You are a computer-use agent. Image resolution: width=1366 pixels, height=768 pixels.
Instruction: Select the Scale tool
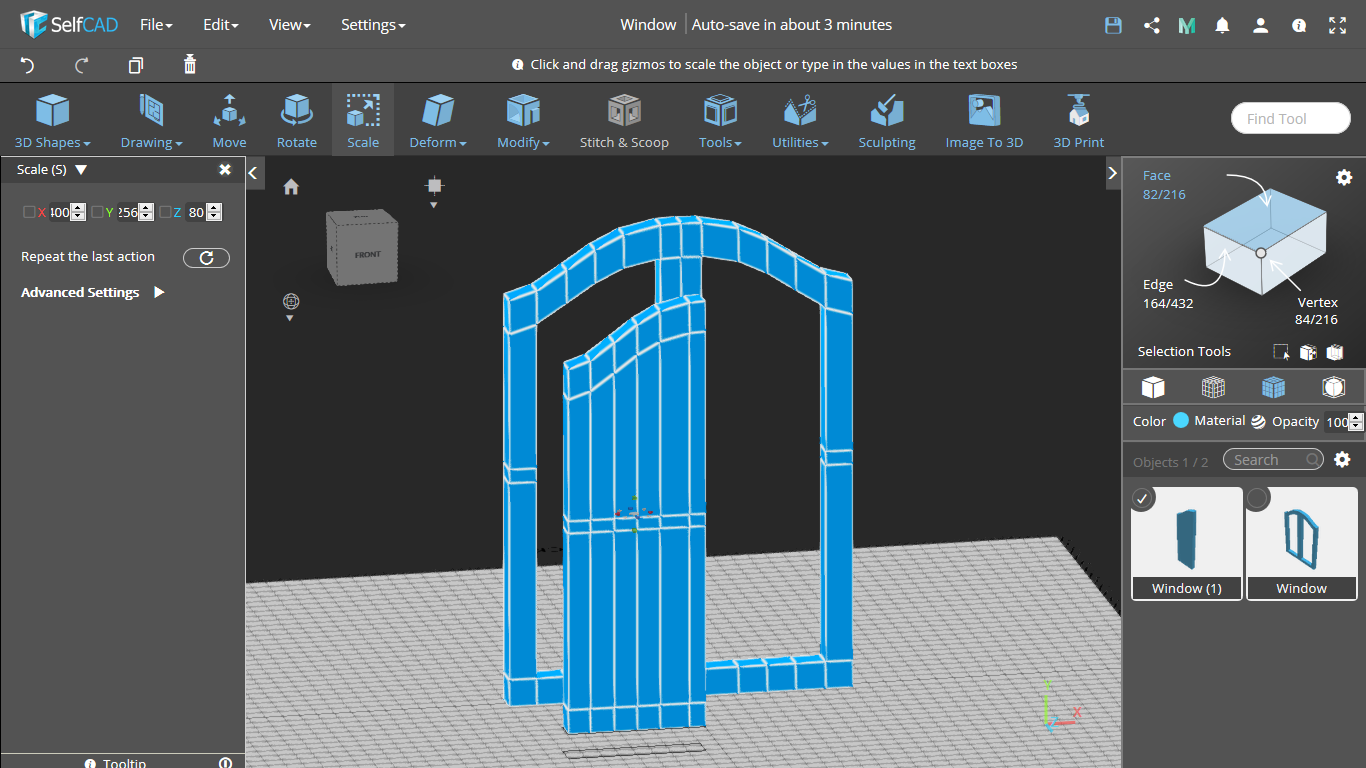[x=363, y=121]
